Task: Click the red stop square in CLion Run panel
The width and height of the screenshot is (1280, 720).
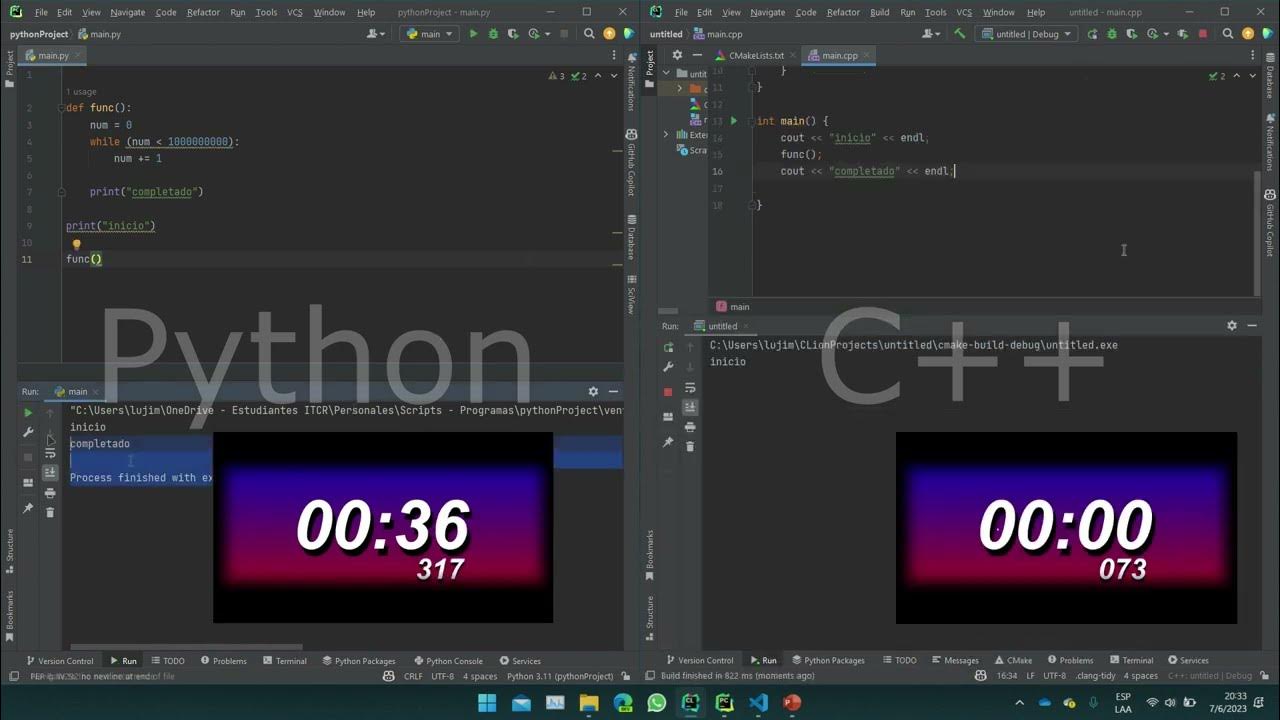Action: point(668,392)
